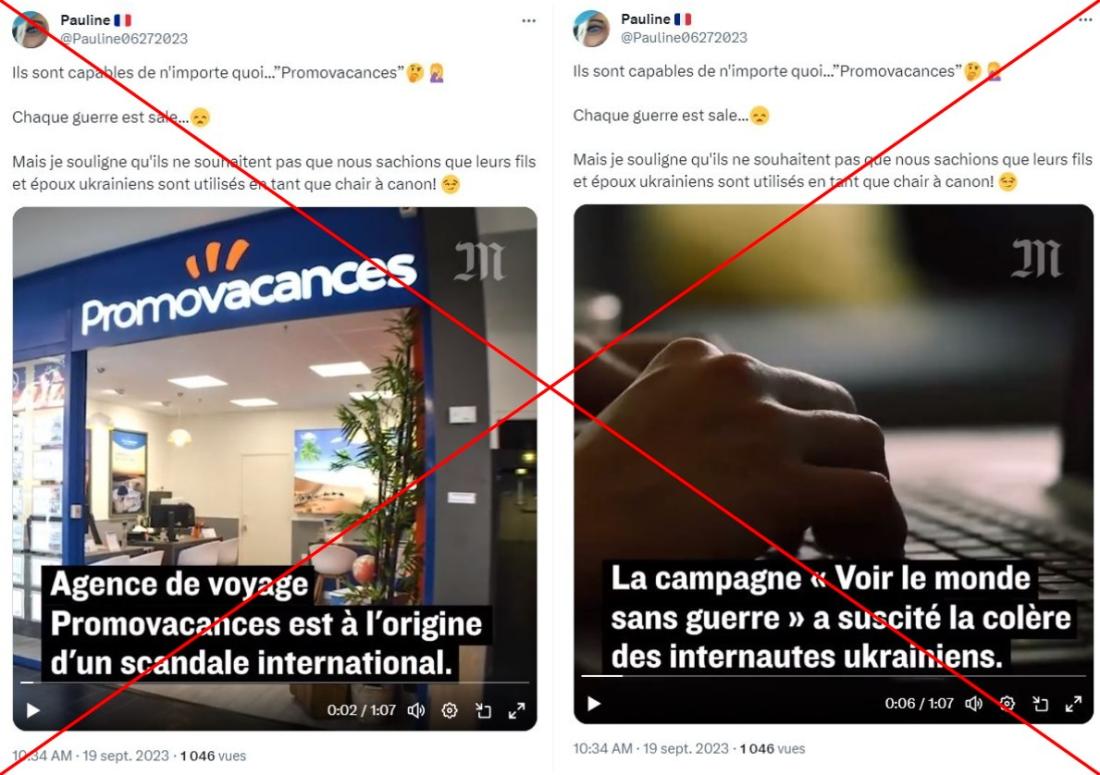The height and width of the screenshot is (775, 1100).
Task: Open @Pauline06272023 handle in left tweet
Action: click(x=124, y=39)
